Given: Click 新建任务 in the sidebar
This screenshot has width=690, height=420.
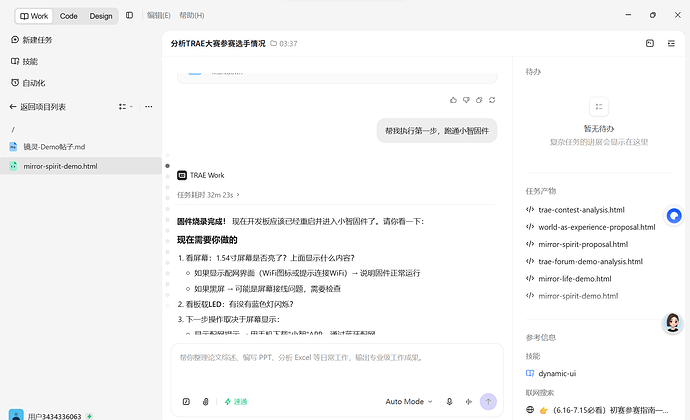Looking at the screenshot, I should (x=31, y=40).
